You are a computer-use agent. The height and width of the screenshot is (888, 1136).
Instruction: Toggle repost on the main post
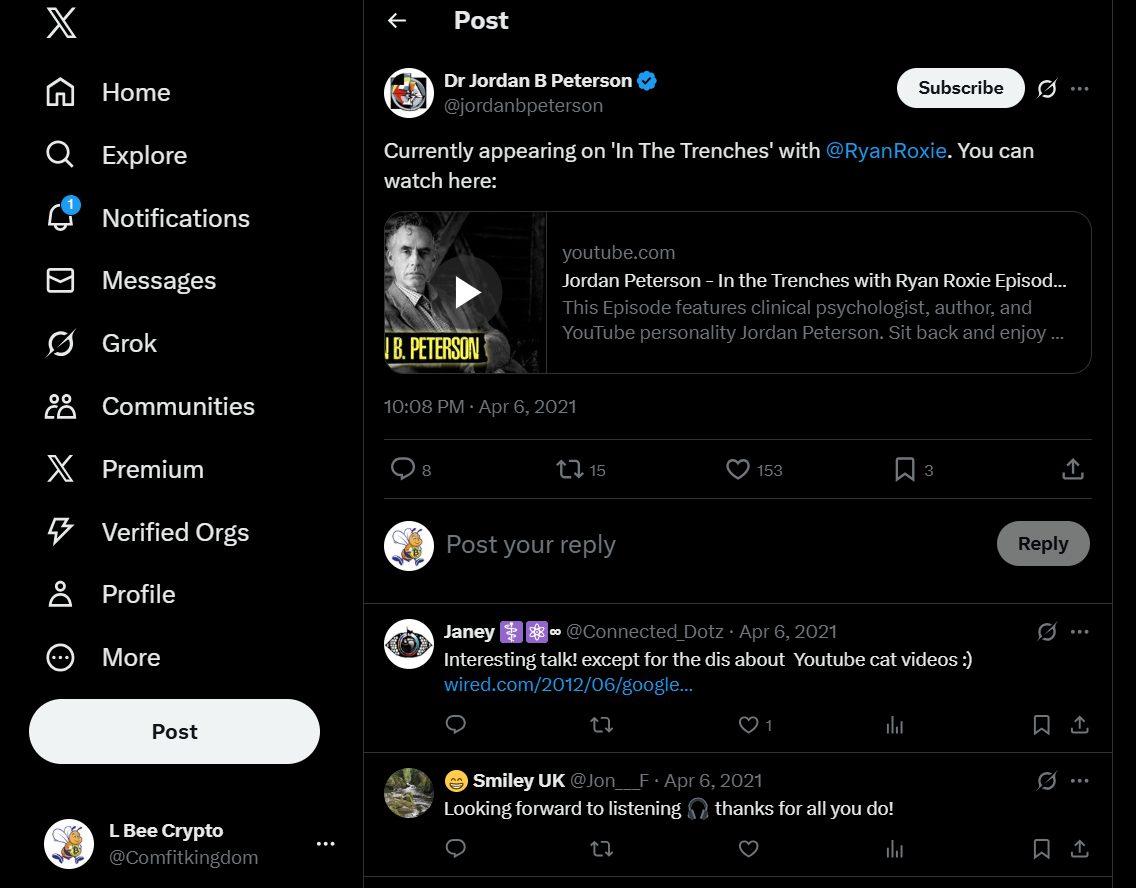(570, 469)
